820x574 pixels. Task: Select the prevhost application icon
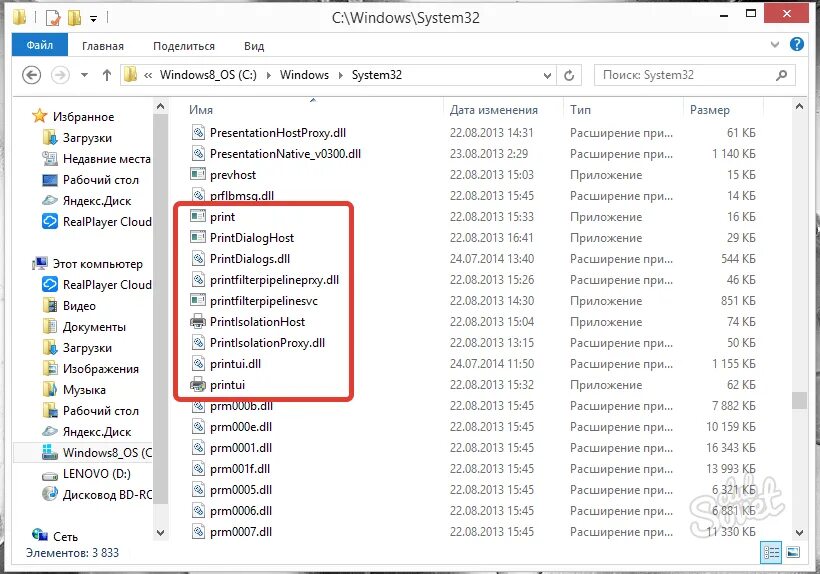[198, 175]
